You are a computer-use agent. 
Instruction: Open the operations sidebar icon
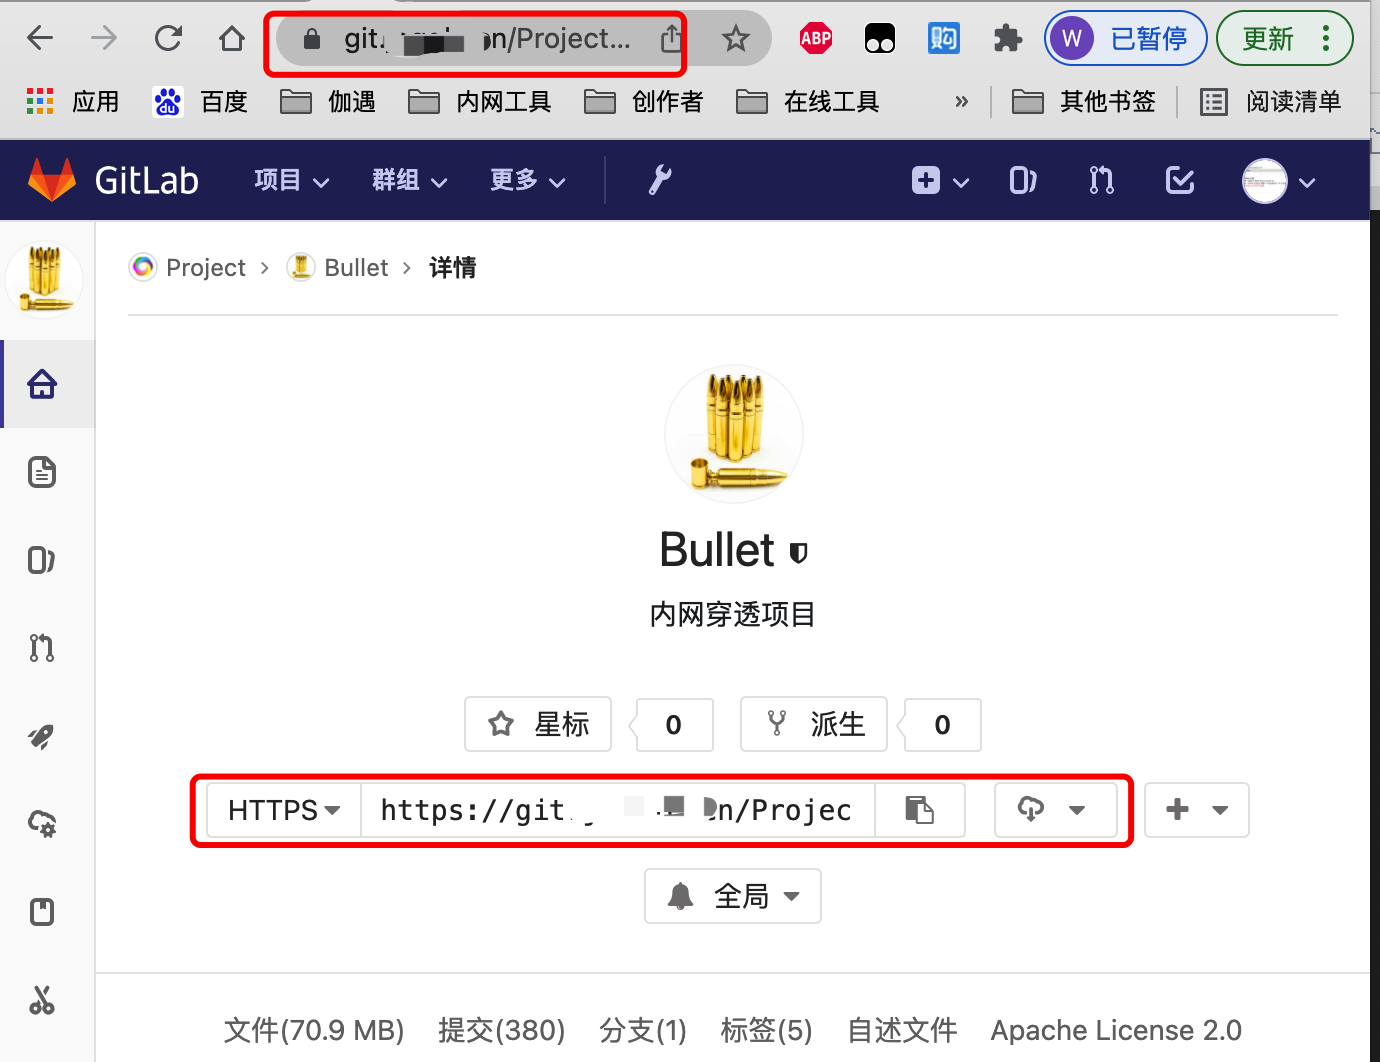(42, 824)
